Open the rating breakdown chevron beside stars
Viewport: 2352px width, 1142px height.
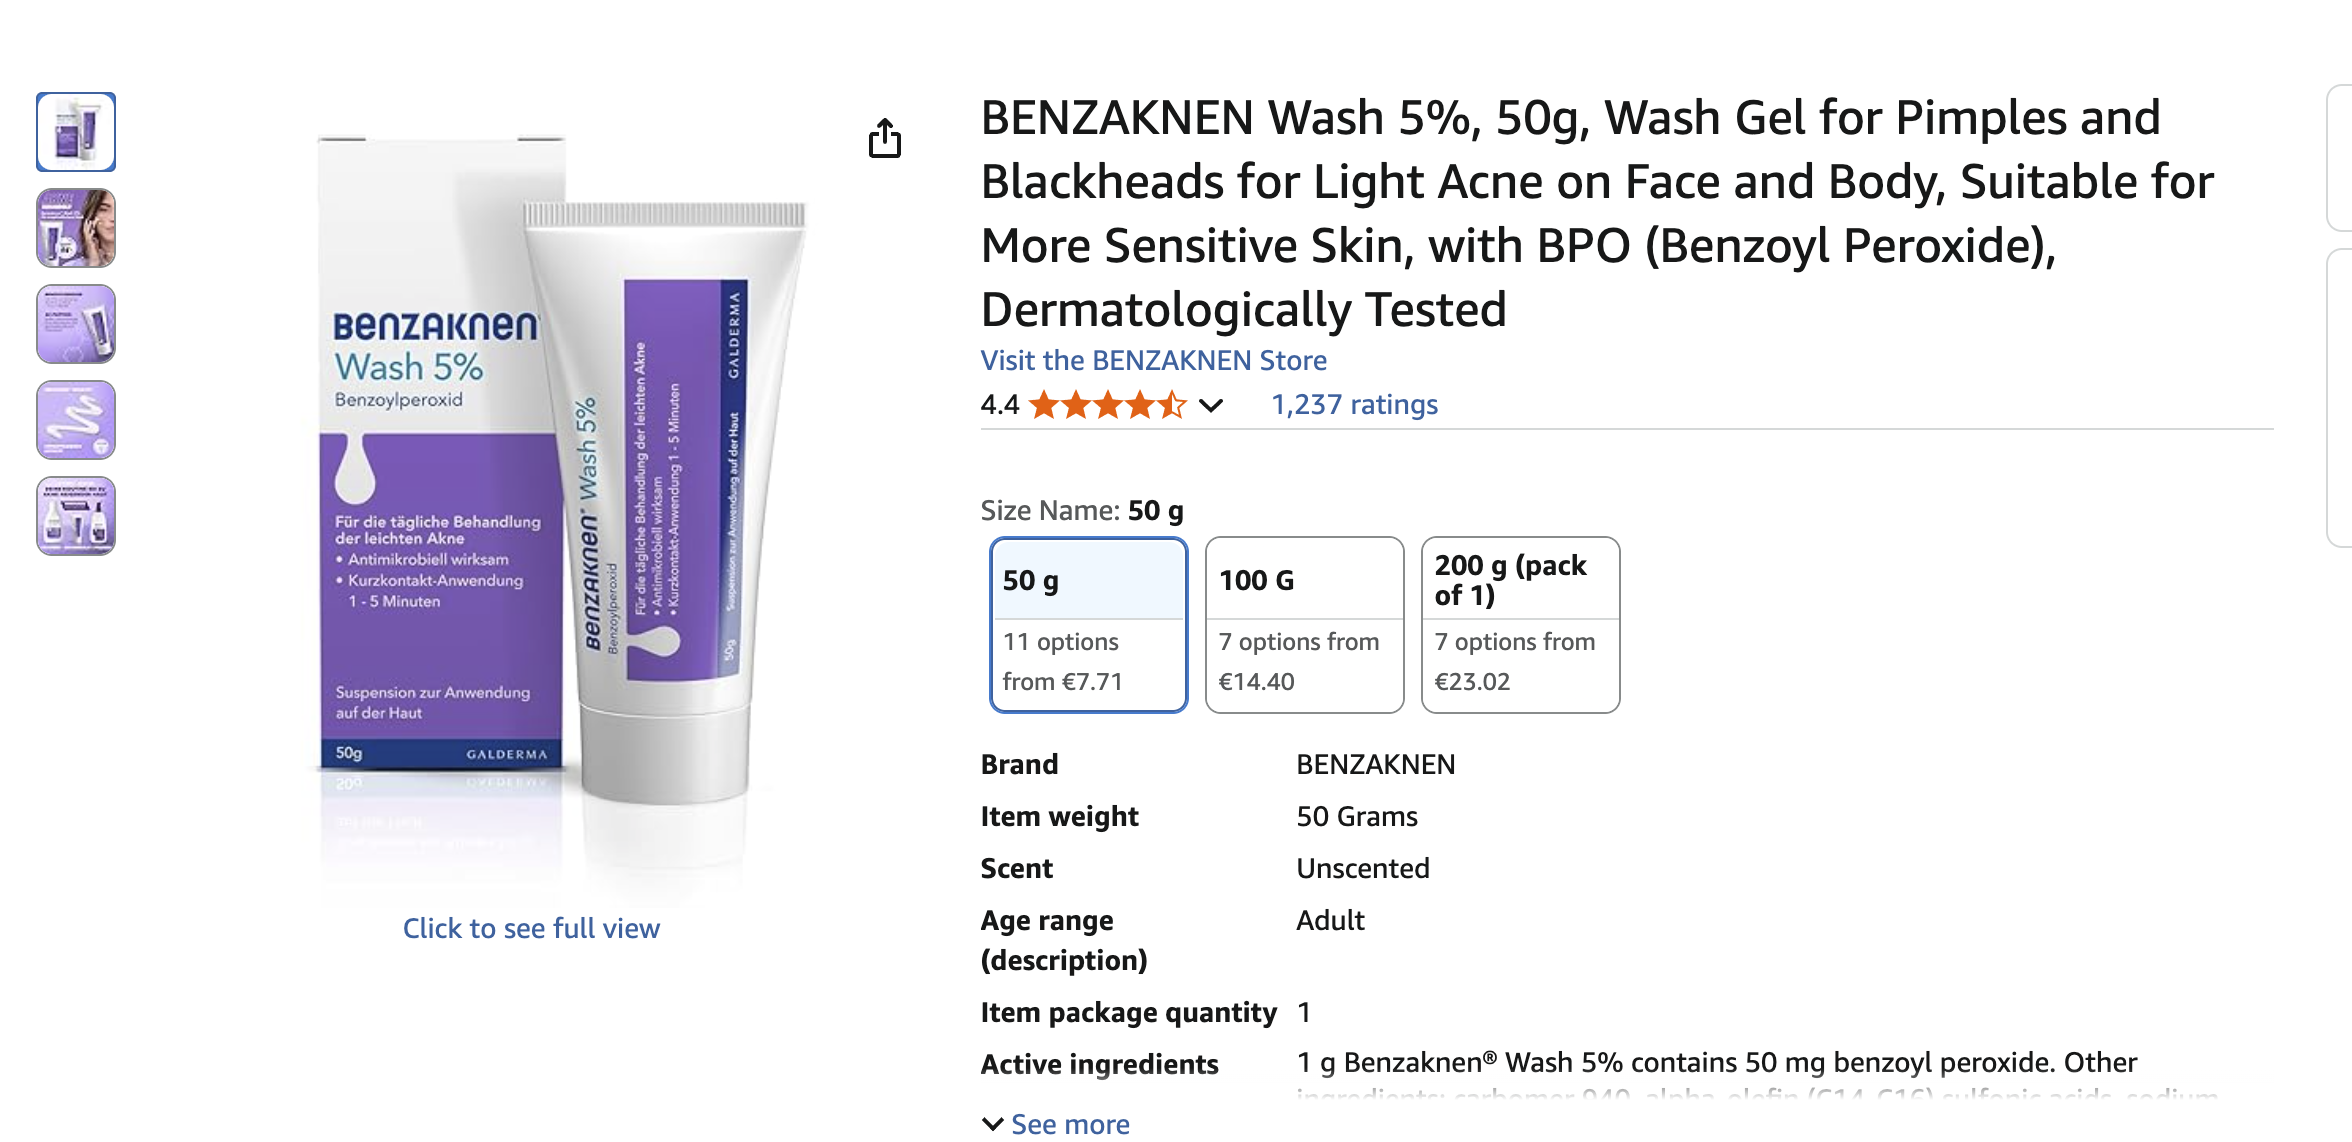click(1211, 405)
